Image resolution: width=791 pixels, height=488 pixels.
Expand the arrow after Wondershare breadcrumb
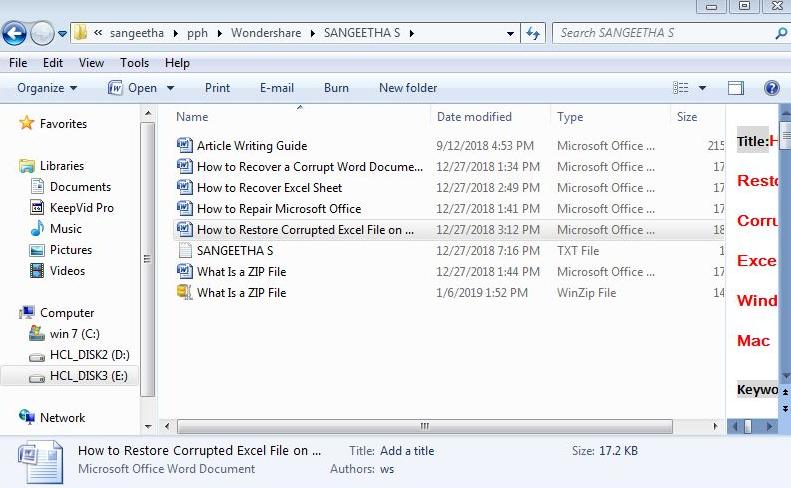coord(313,33)
